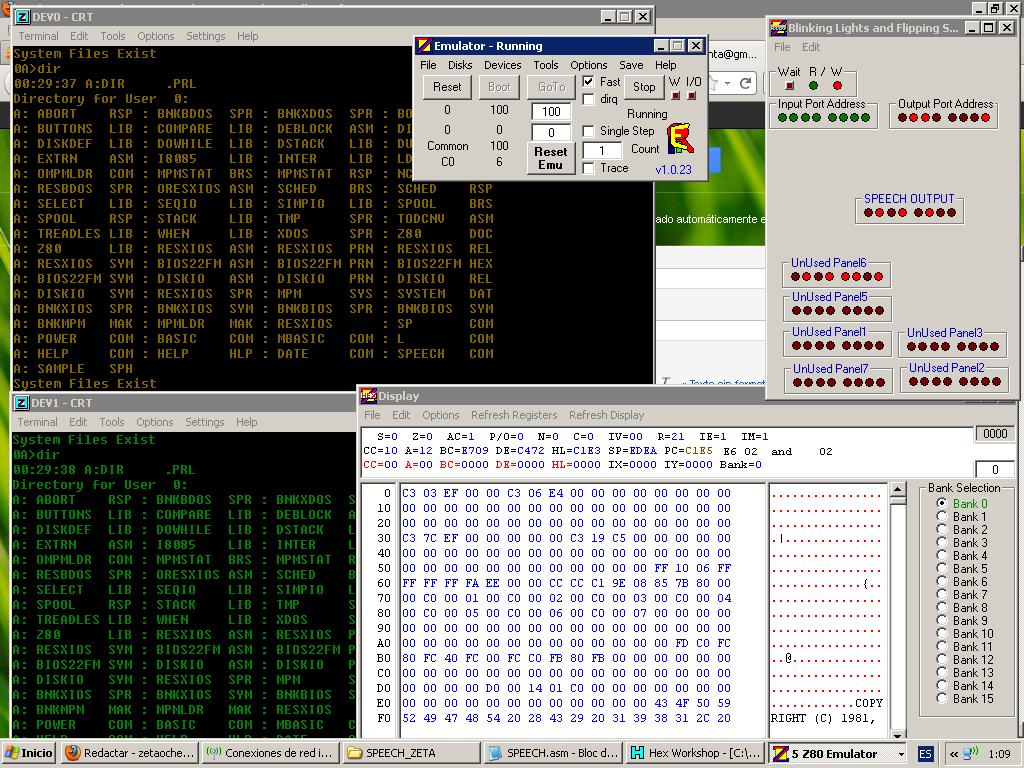Enable the Single Step checkbox
The height and width of the screenshot is (768, 1024).
point(589,131)
